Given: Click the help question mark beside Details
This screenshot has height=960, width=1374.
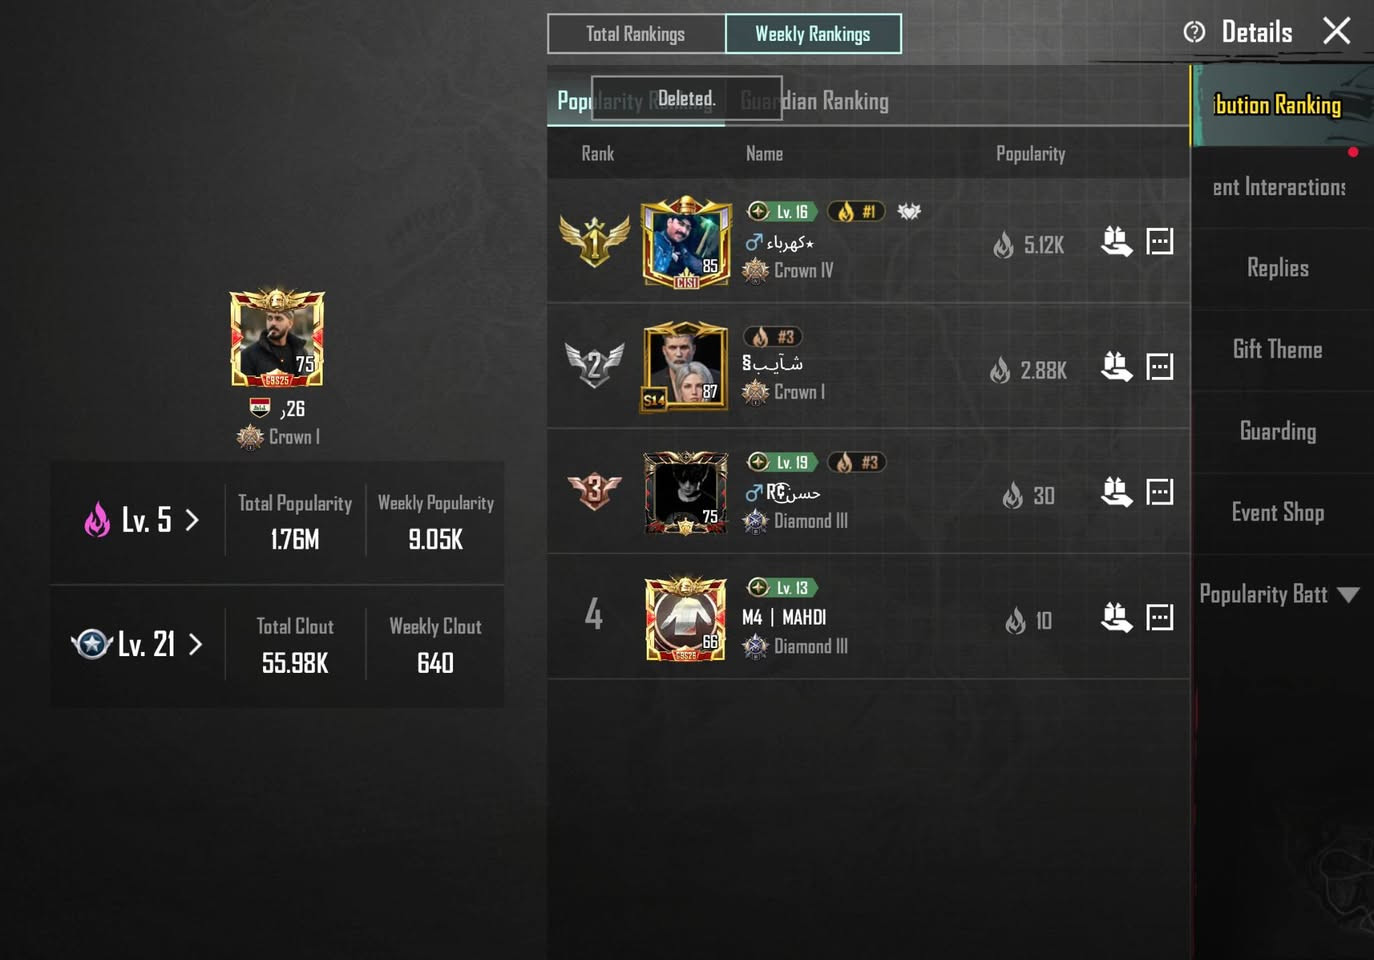Looking at the screenshot, I should [1194, 32].
